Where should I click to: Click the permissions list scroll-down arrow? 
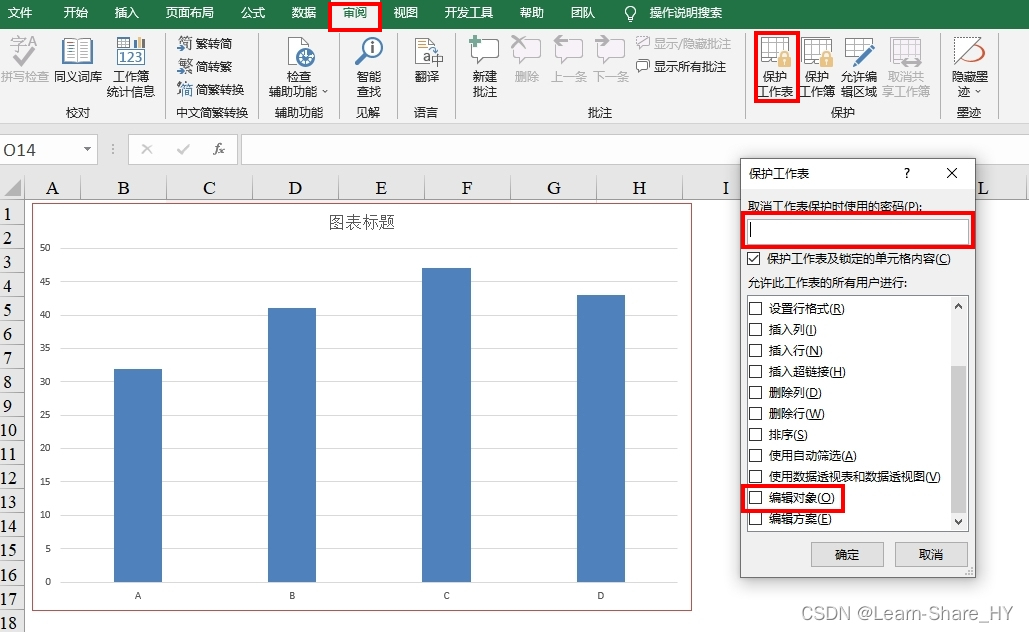959,522
